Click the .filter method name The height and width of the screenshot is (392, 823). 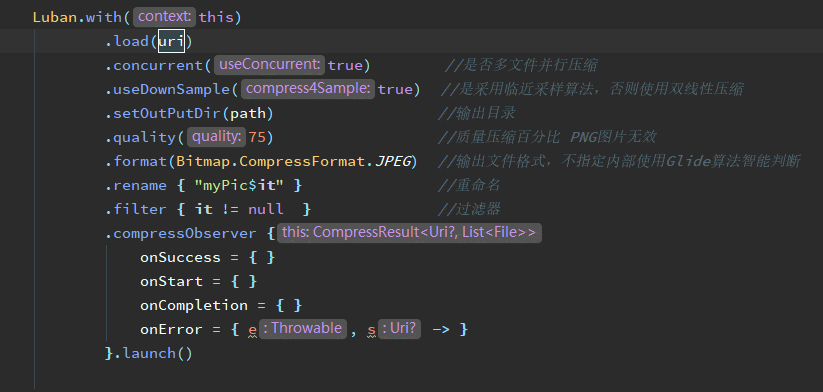136,209
